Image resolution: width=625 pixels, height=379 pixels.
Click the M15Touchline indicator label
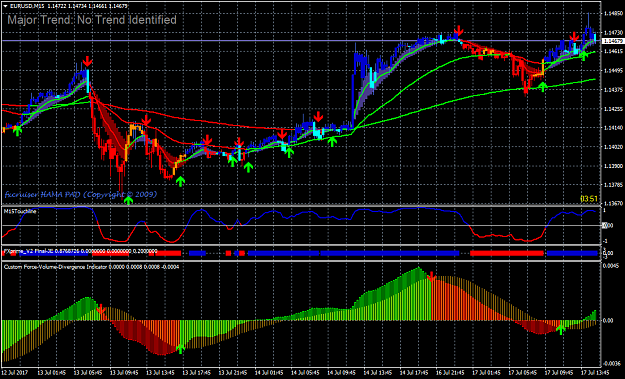point(20,211)
